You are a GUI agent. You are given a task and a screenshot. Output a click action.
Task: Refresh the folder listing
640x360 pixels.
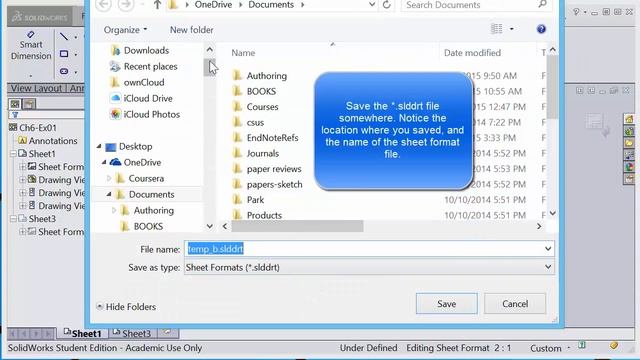pos(387,5)
